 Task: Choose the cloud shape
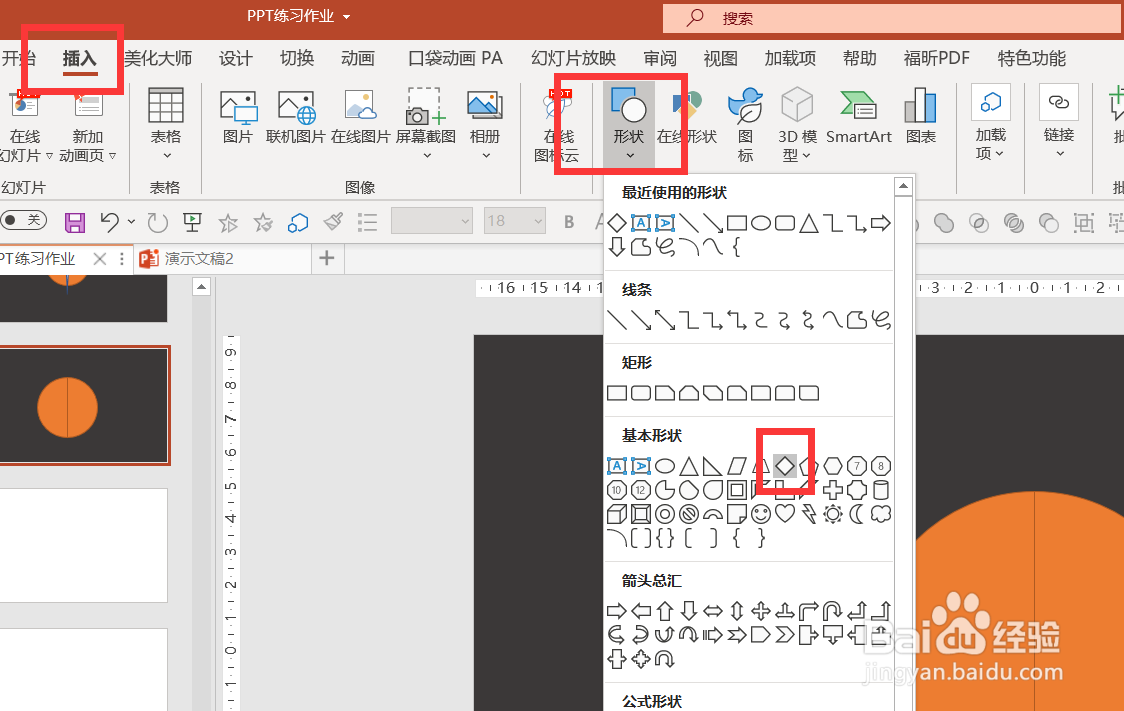881,514
